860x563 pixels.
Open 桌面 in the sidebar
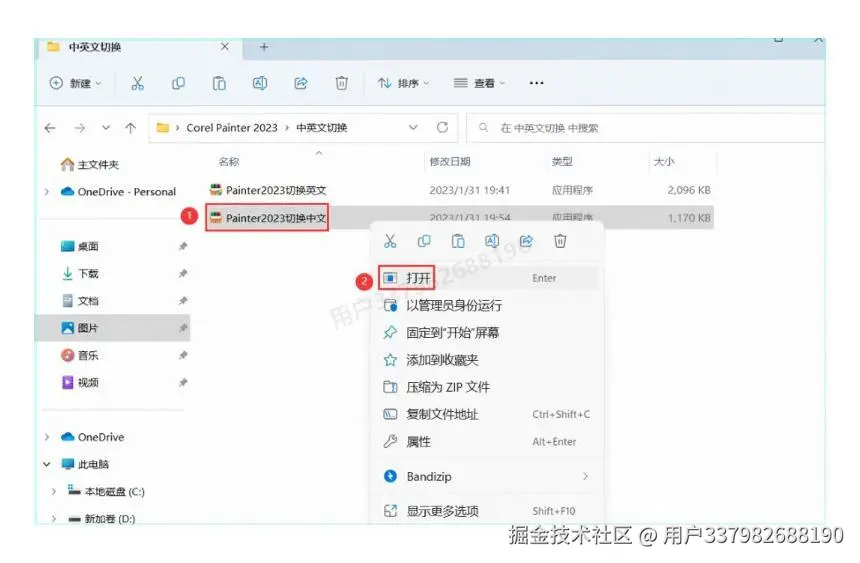(80, 246)
